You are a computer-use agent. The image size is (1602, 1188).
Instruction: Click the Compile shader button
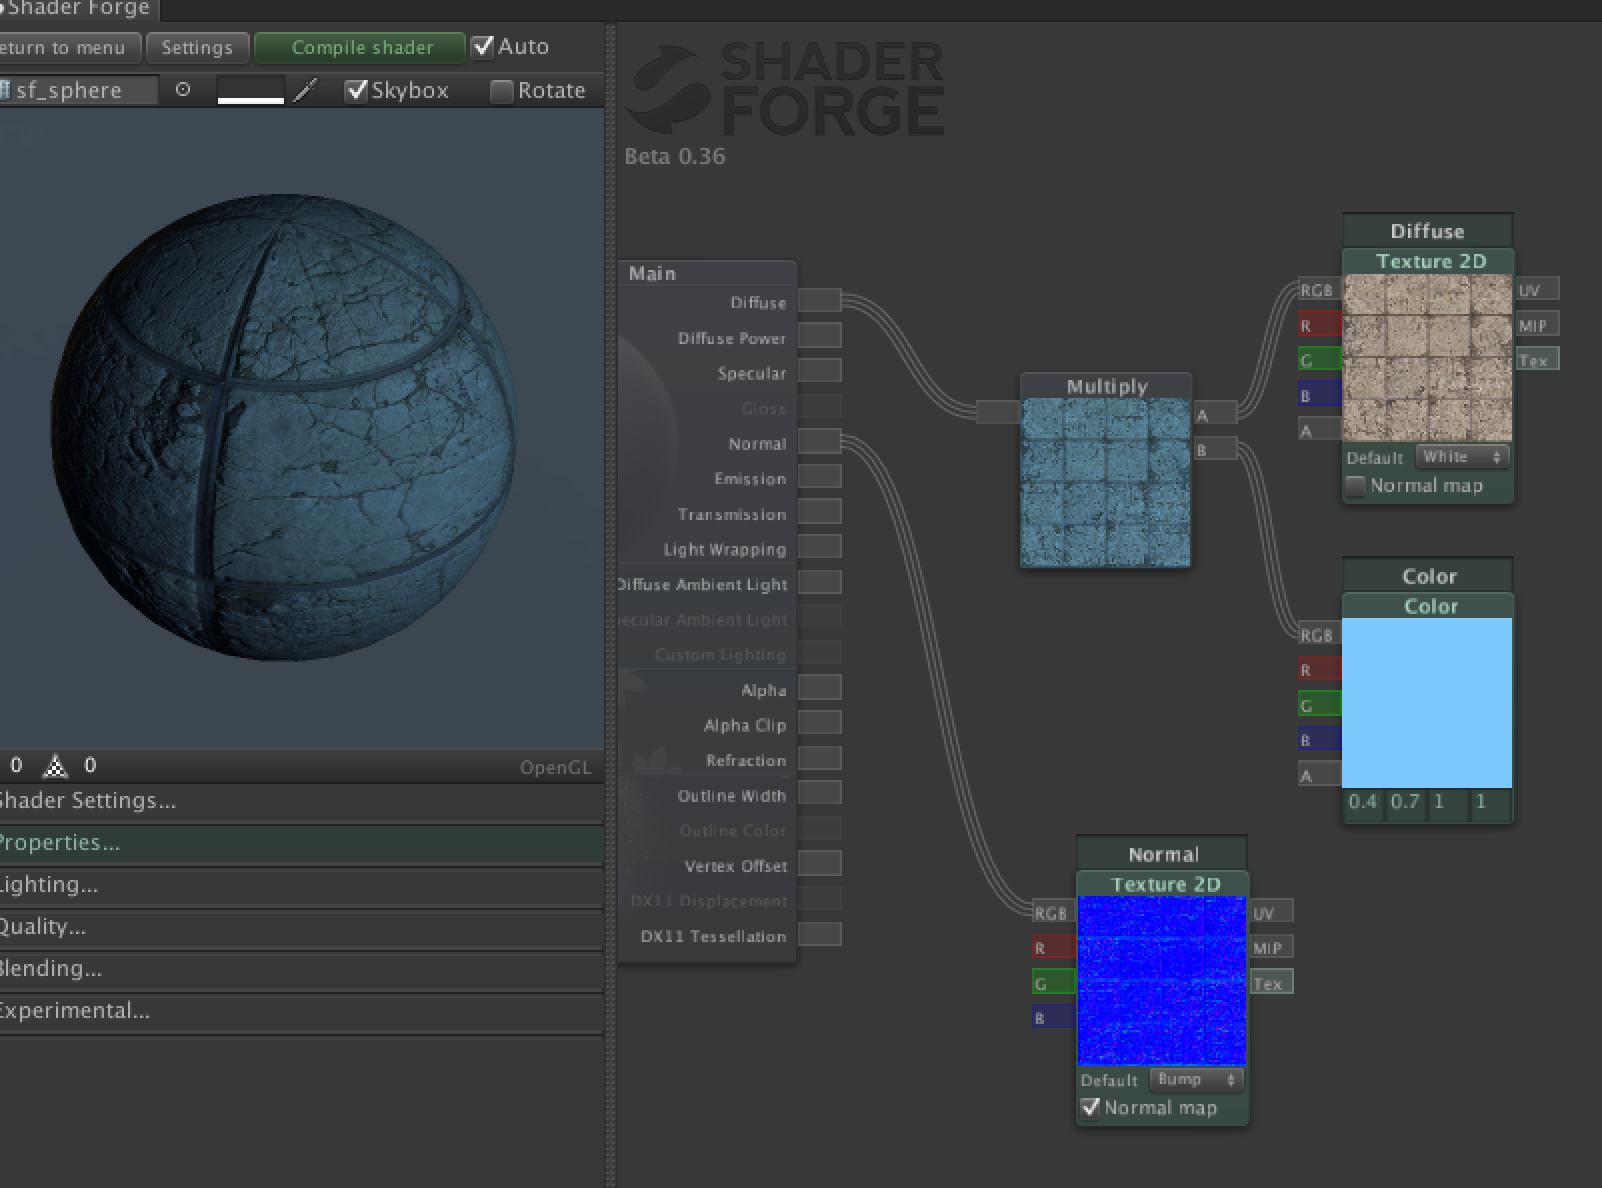click(x=361, y=48)
